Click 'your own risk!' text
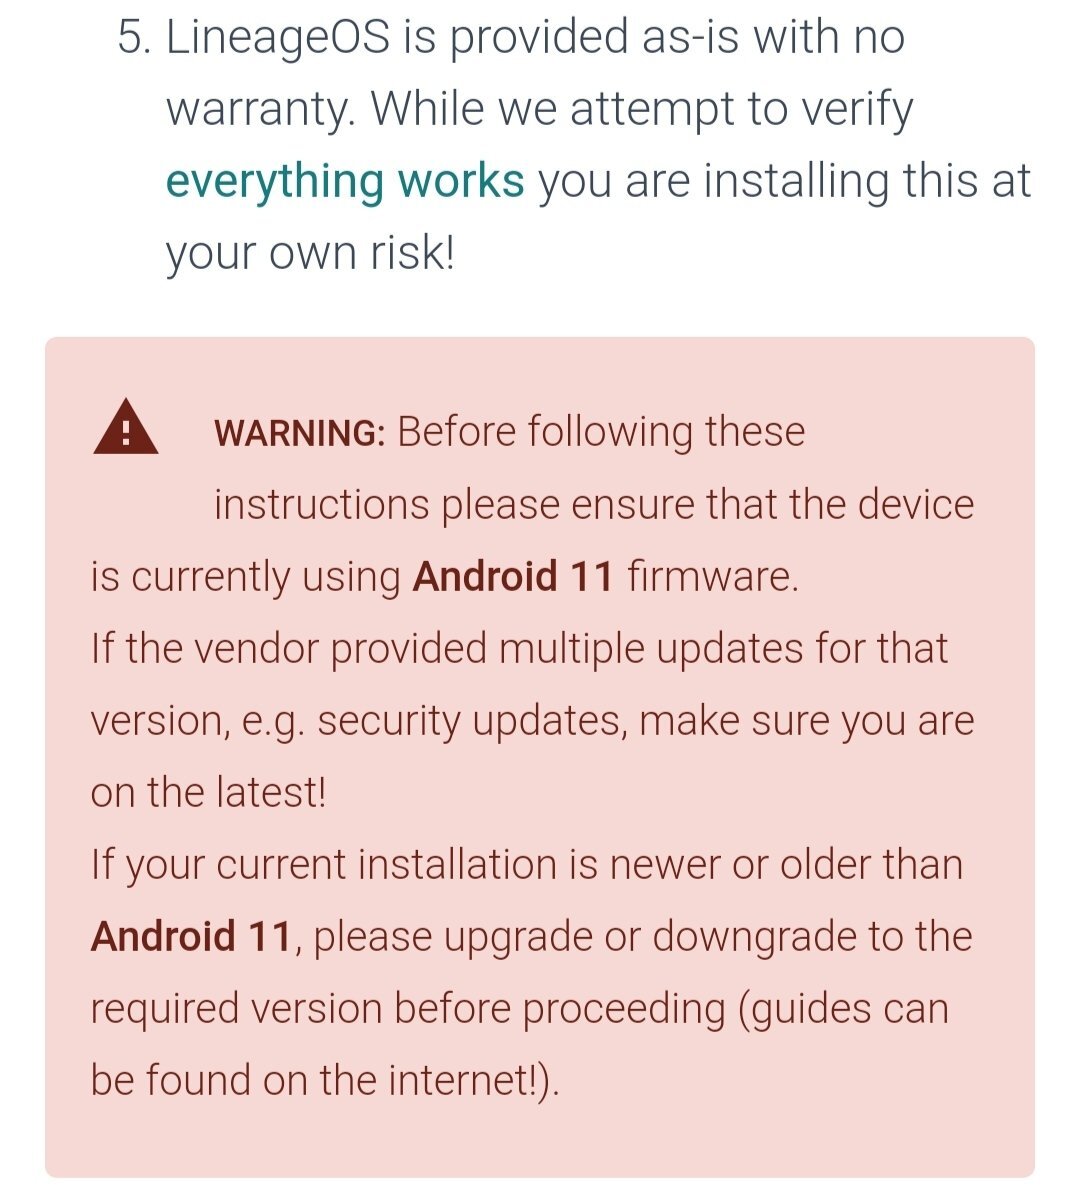The image size is (1080, 1186). [310, 253]
